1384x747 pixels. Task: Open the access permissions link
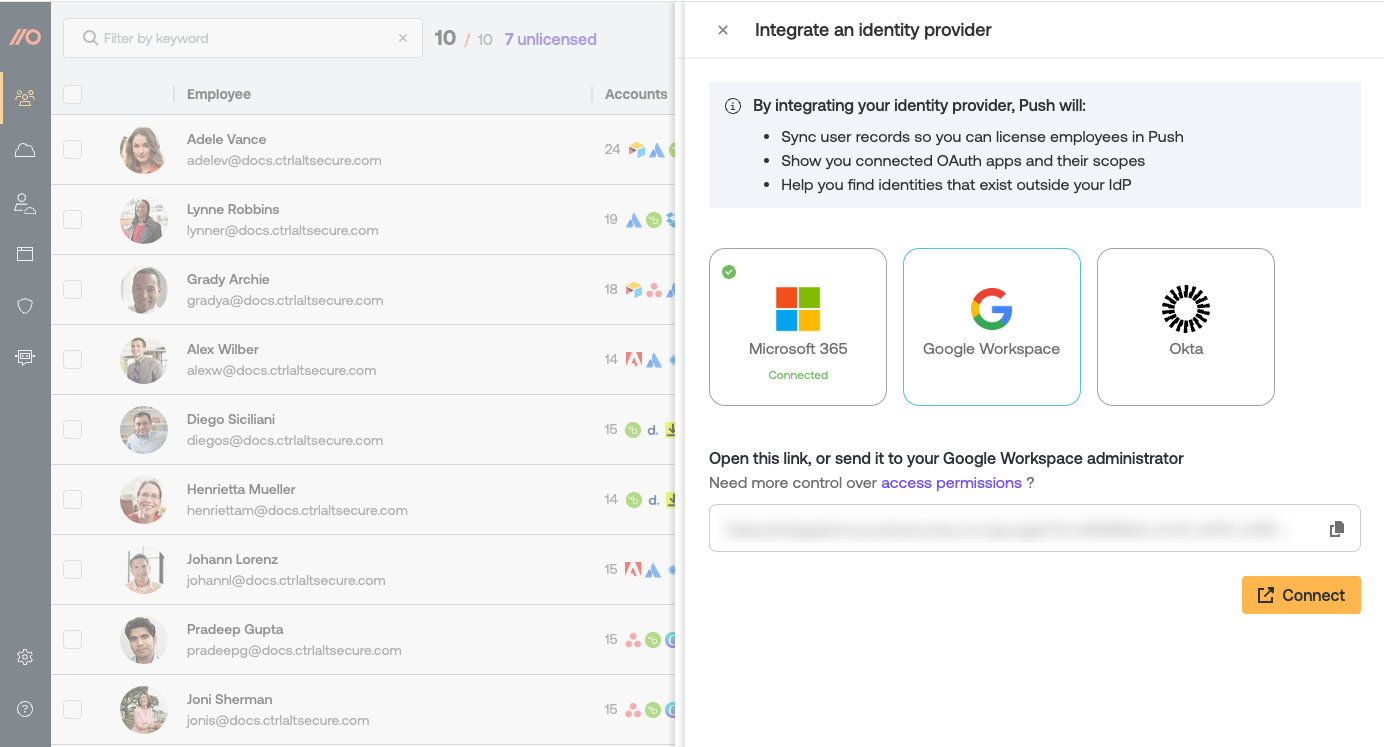pyautogui.click(x=951, y=483)
